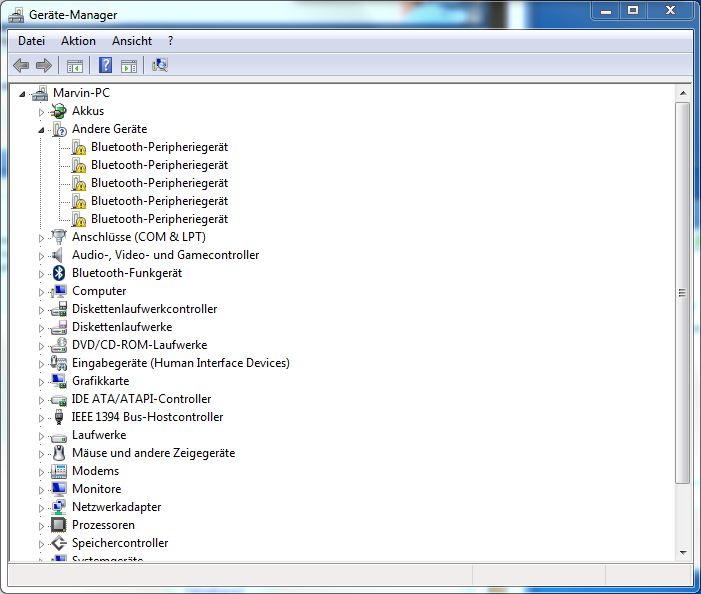
Task: Click the Marvin-PC computer icon
Action: [40, 93]
